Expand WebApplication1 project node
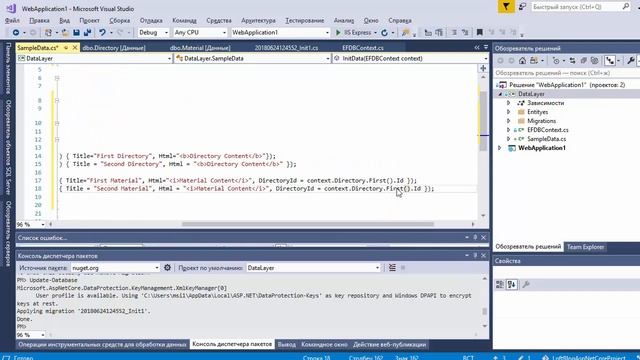 [500, 148]
